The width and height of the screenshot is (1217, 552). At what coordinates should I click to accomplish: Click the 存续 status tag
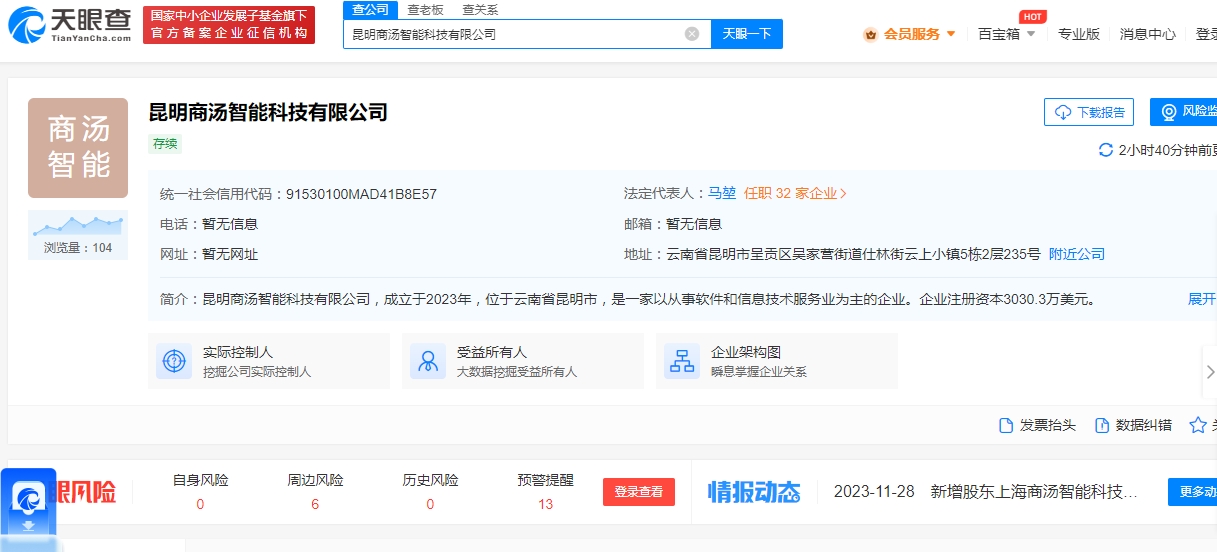pos(165,143)
